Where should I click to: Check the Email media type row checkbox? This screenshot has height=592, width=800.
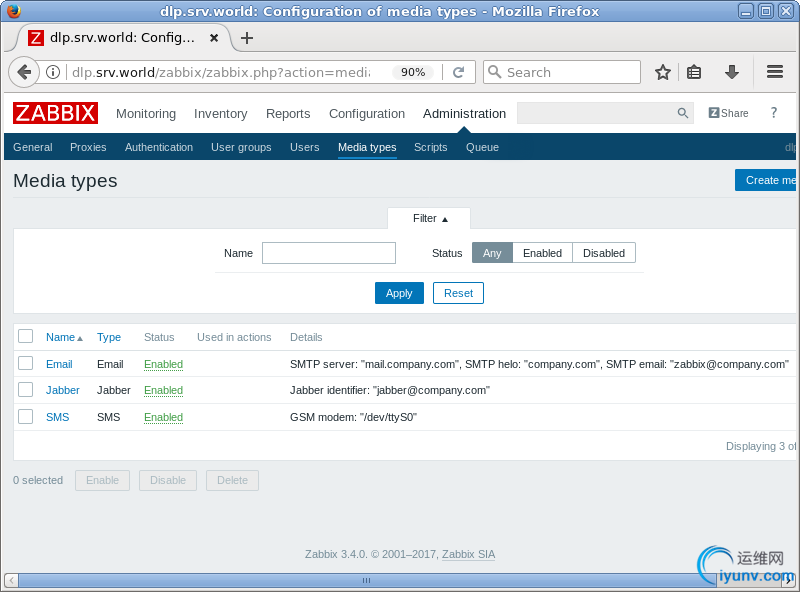click(x=26, y=363)
